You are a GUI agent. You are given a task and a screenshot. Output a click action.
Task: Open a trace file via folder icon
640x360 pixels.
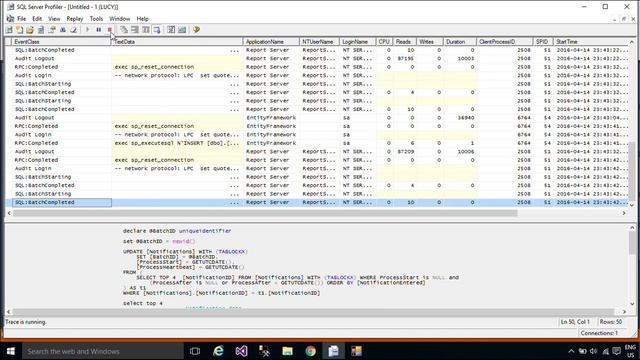[x=30, y=30]
